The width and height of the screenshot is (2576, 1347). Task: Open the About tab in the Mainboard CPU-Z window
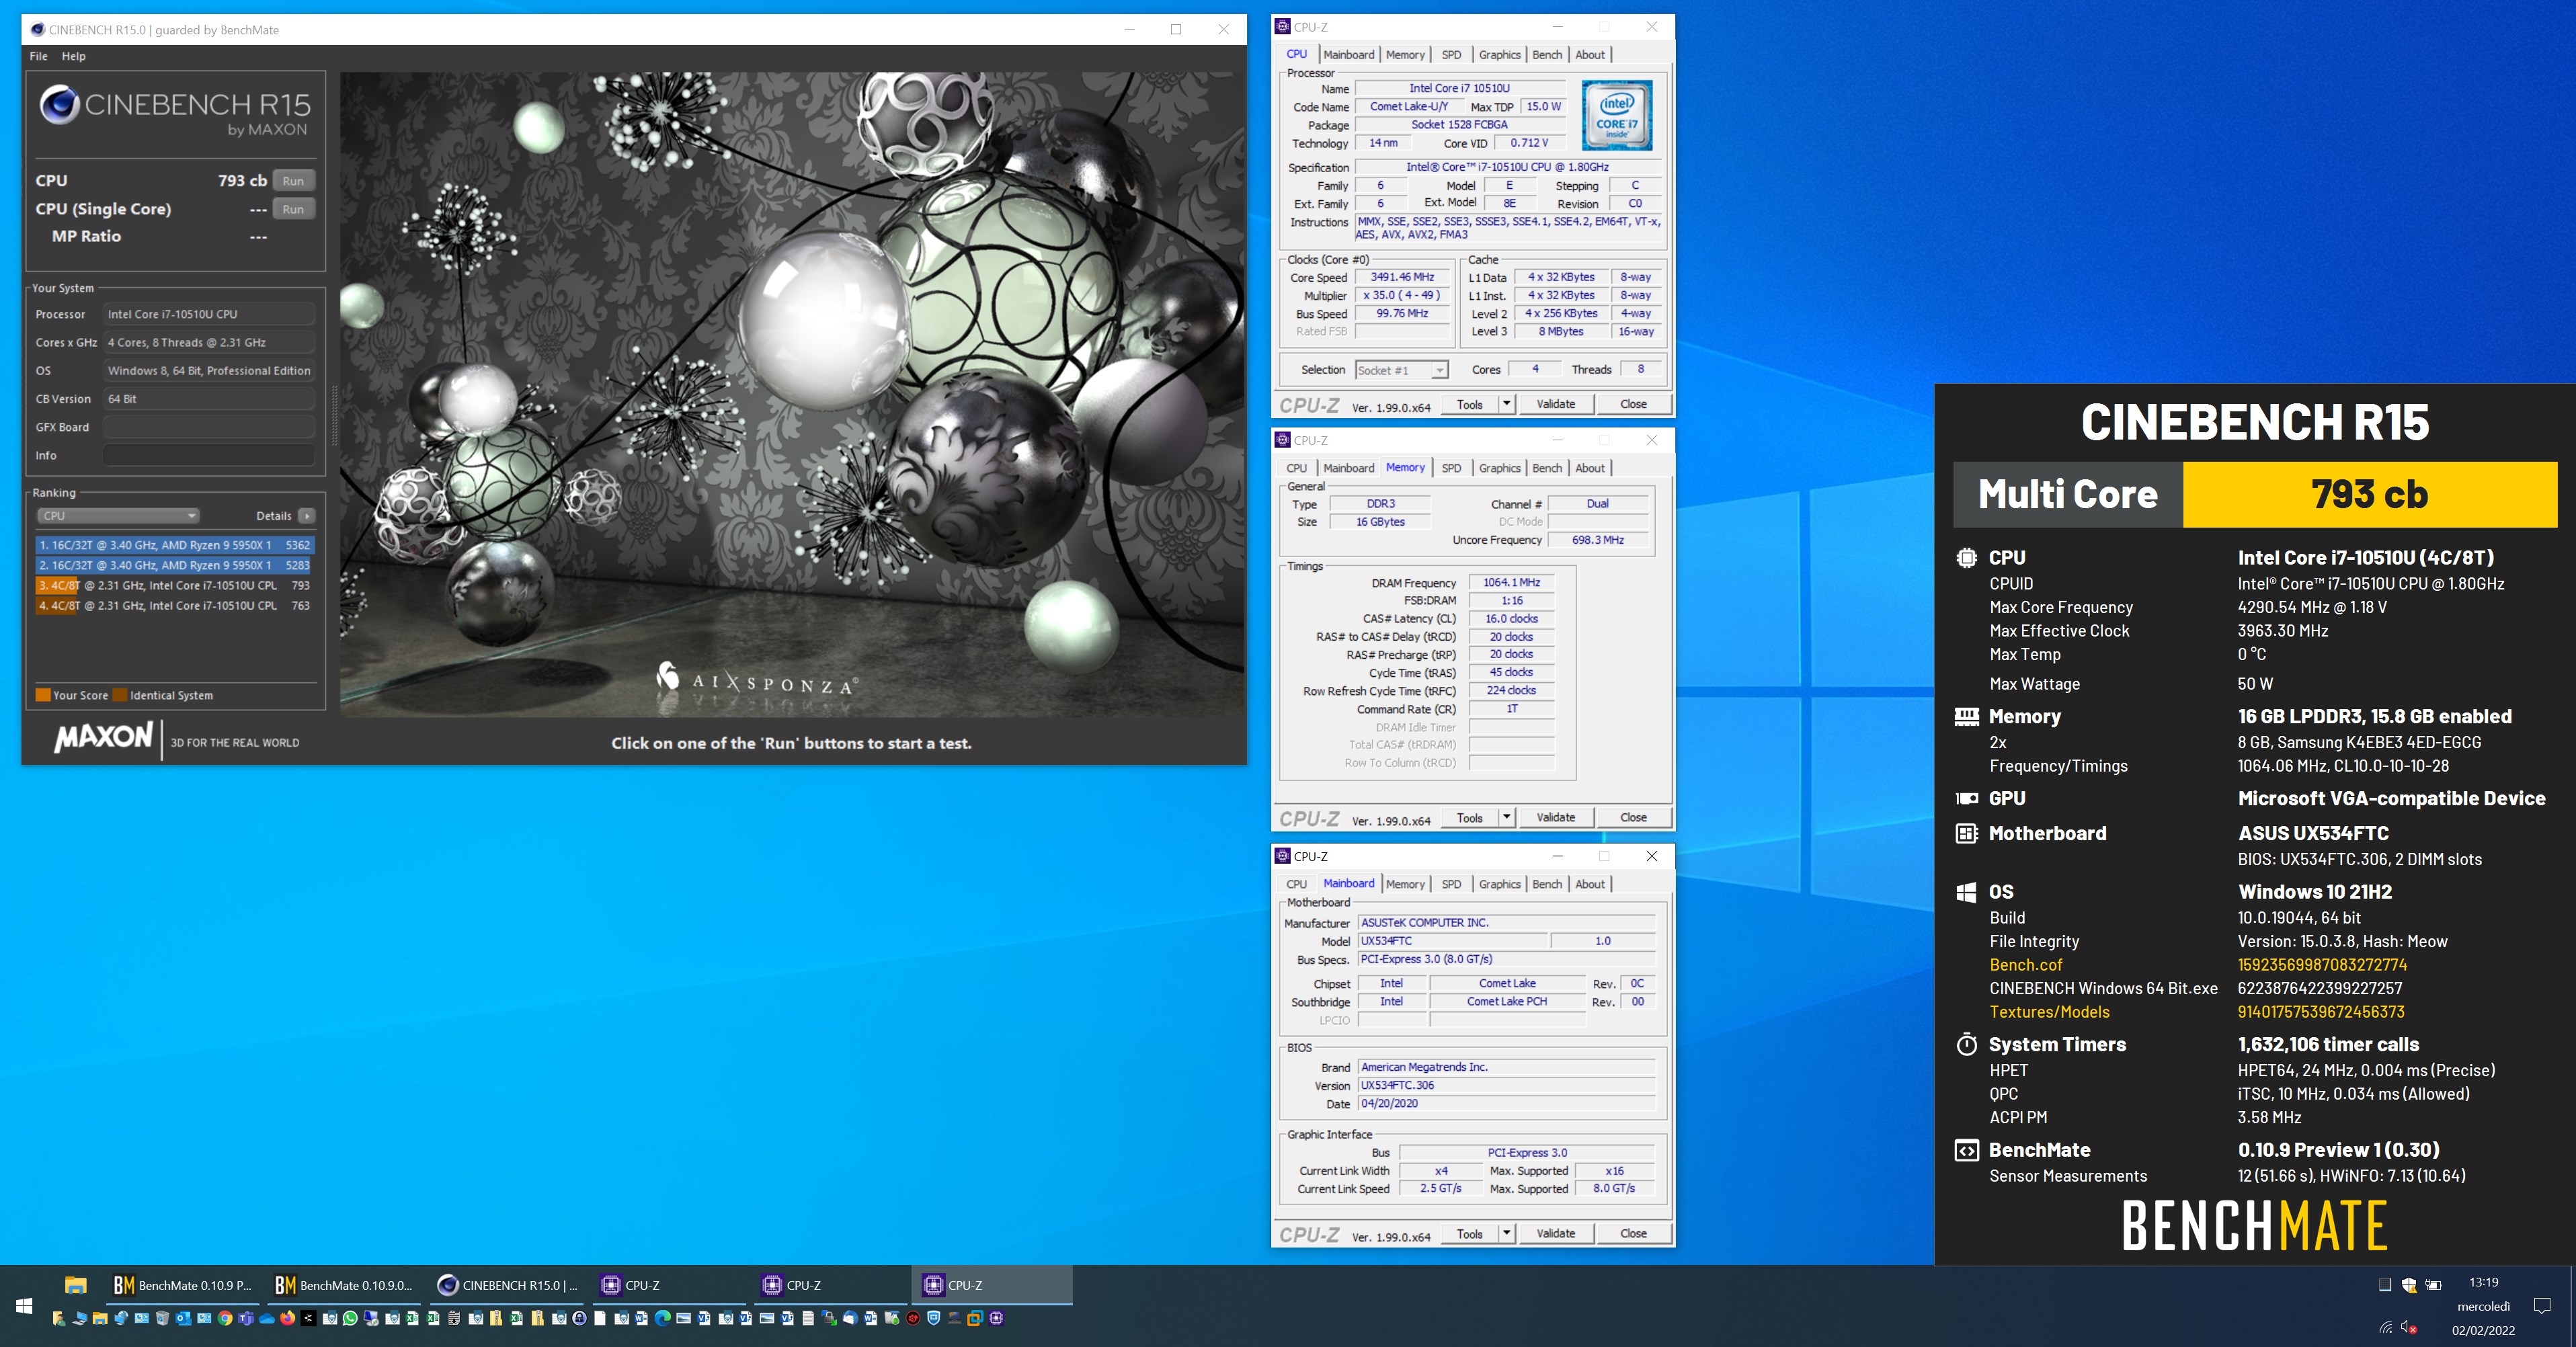coord(1590,884)
